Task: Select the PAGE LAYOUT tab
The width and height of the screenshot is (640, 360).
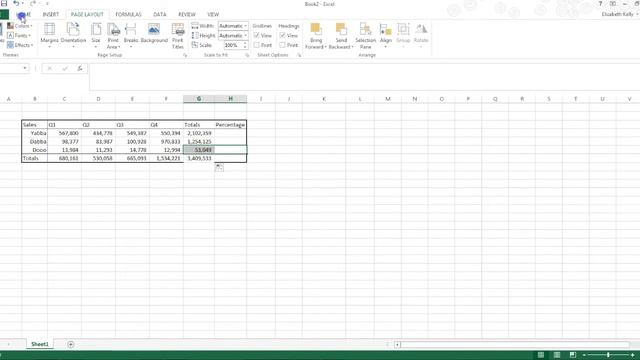Action: 87,14
